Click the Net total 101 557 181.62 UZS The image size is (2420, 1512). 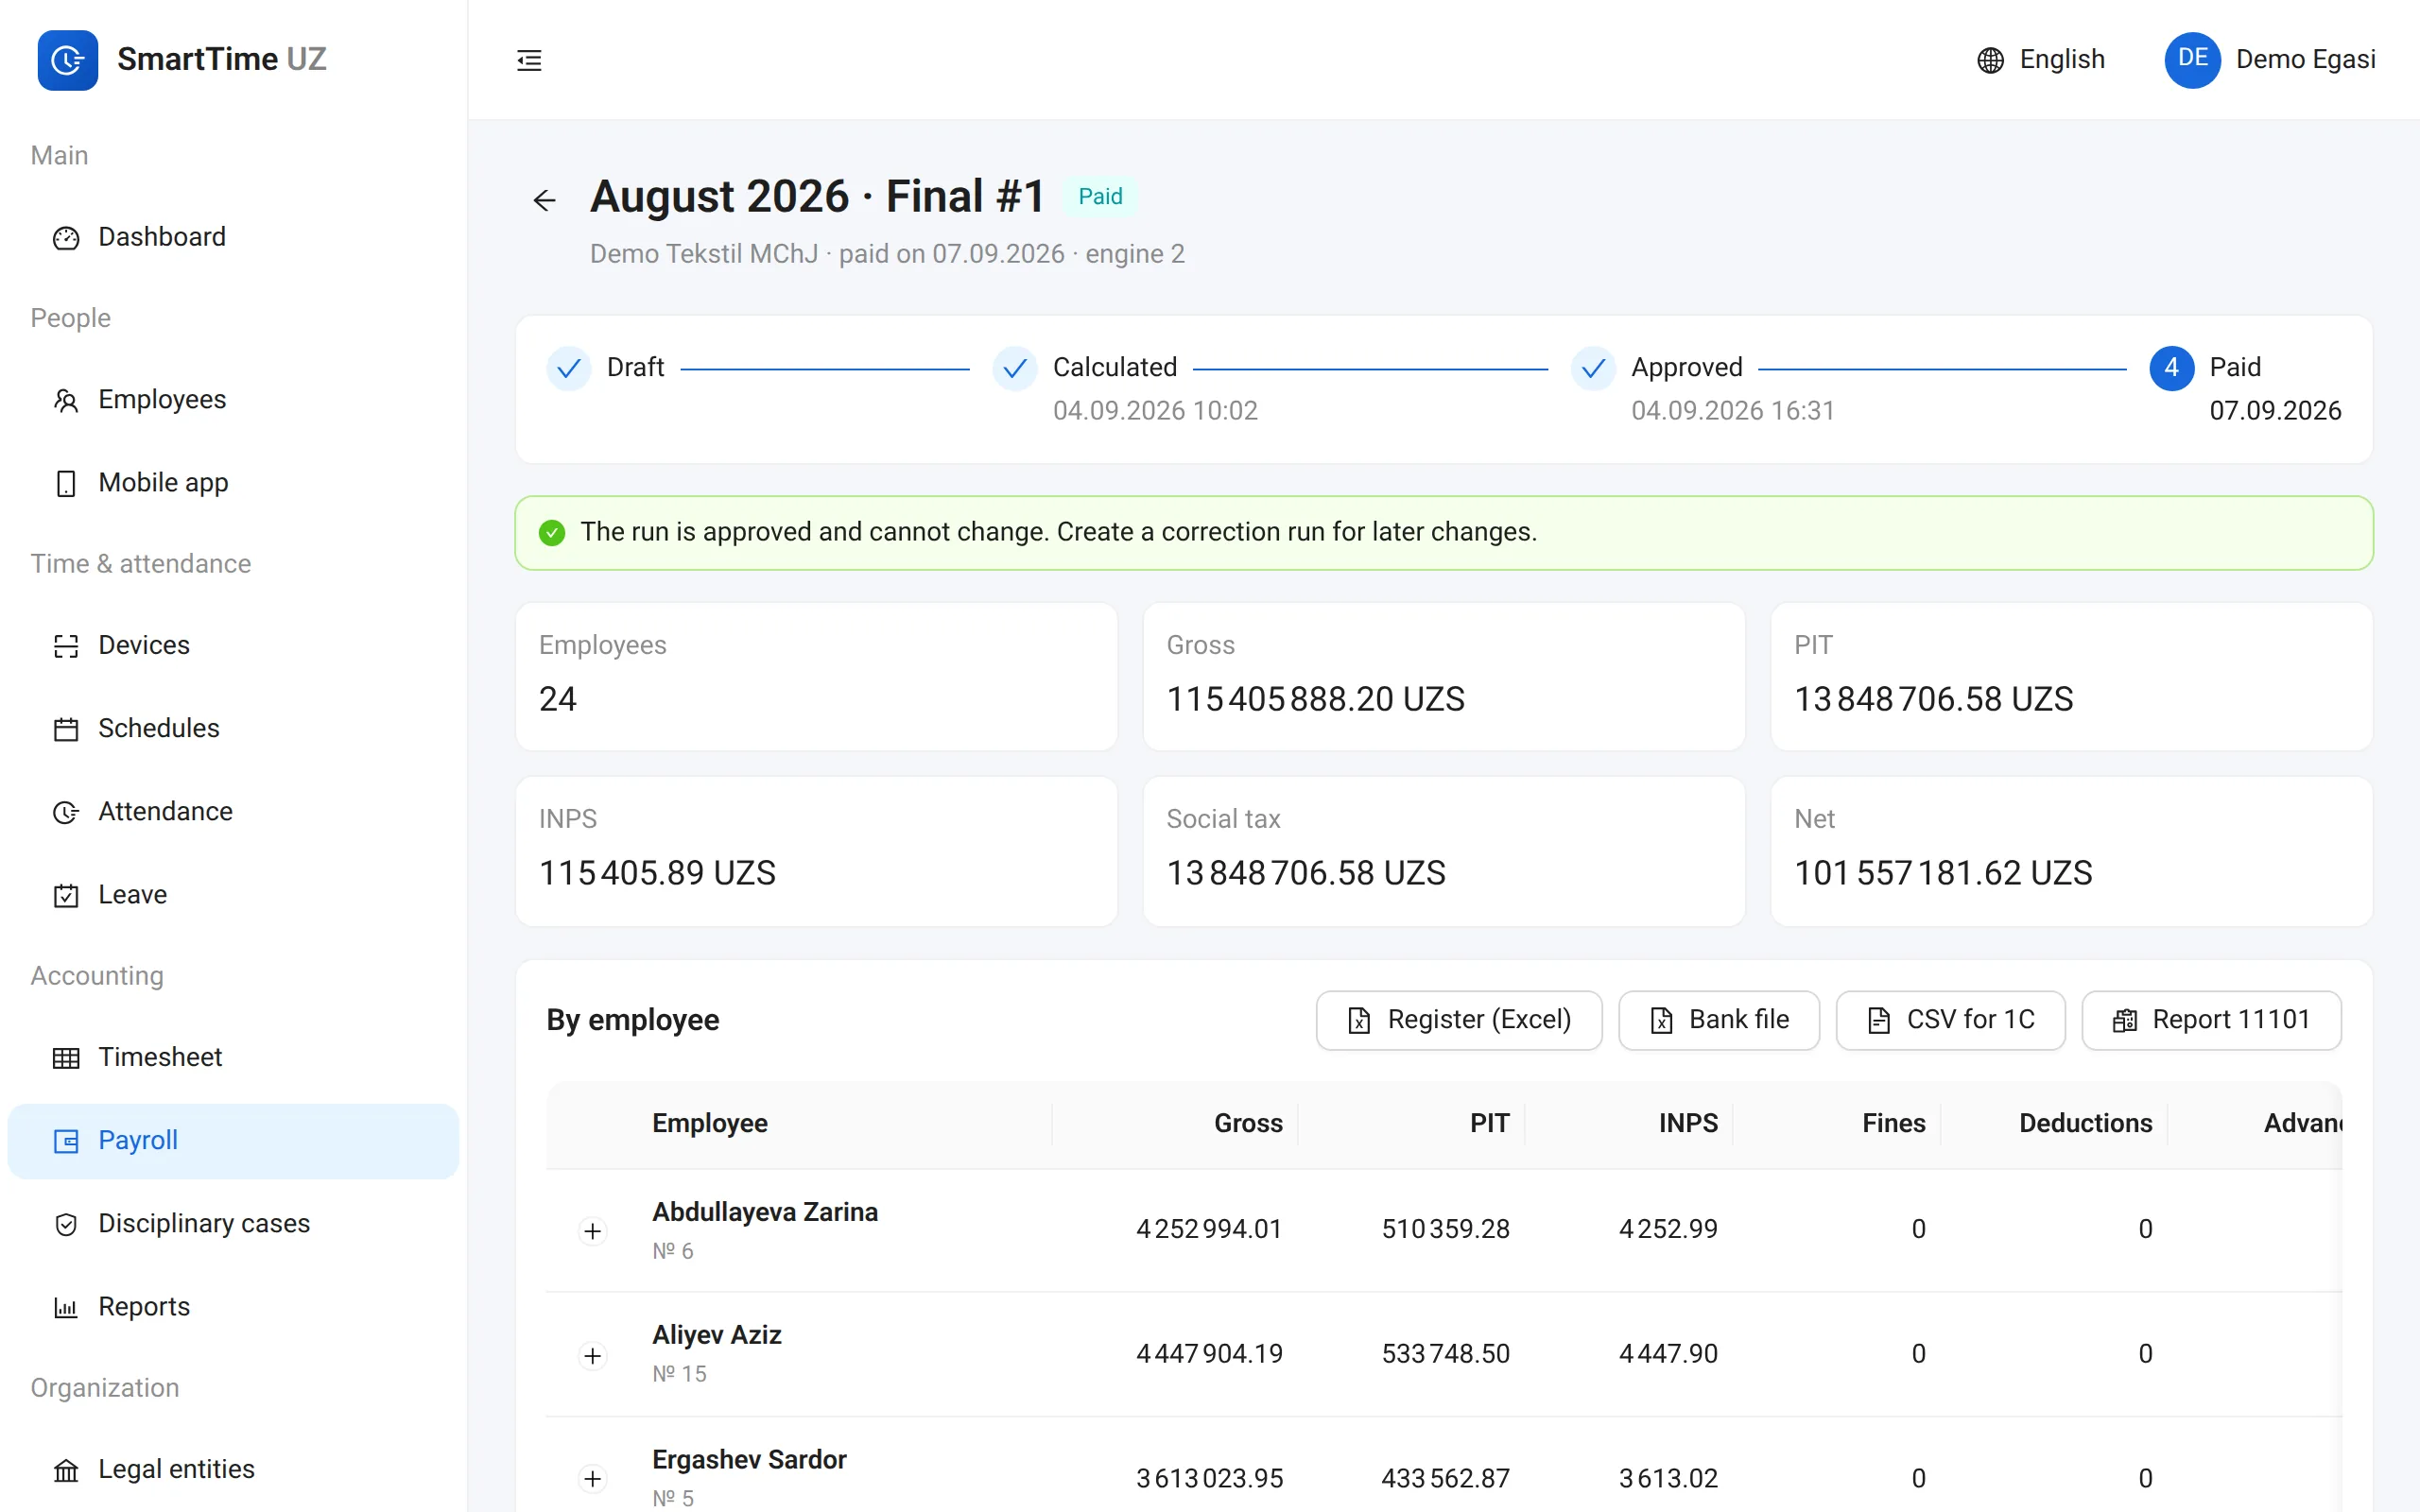1943,873
